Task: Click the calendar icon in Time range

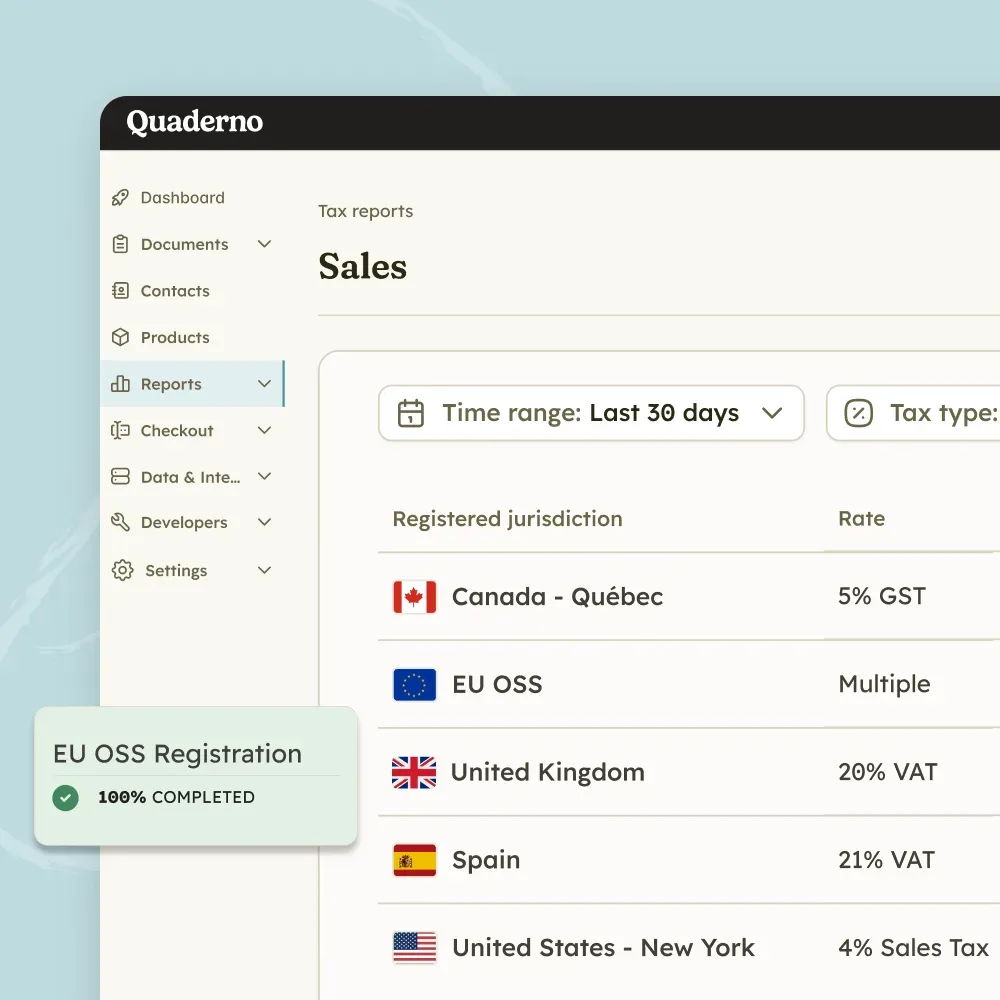Action: click(411, 413)
